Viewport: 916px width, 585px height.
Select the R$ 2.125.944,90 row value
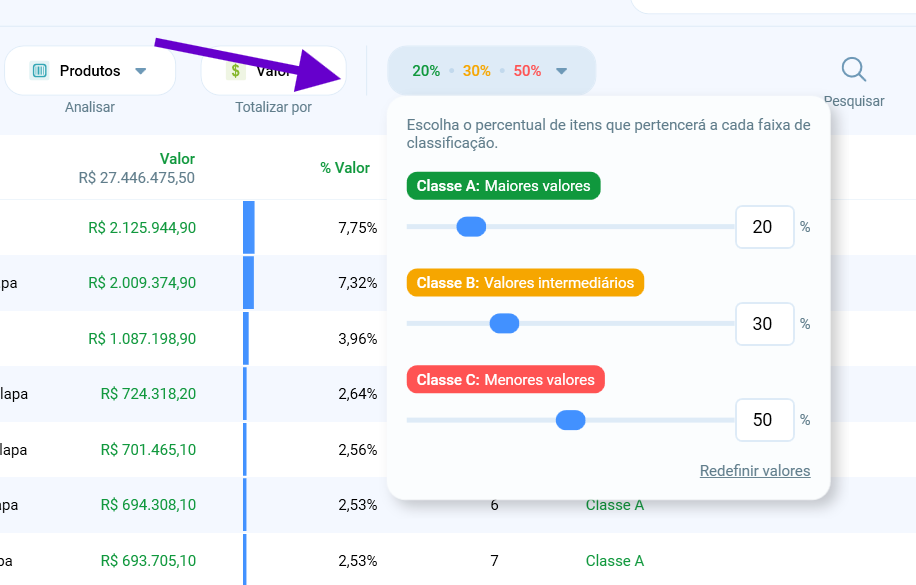pyautogui.click(x=142, y=228)
